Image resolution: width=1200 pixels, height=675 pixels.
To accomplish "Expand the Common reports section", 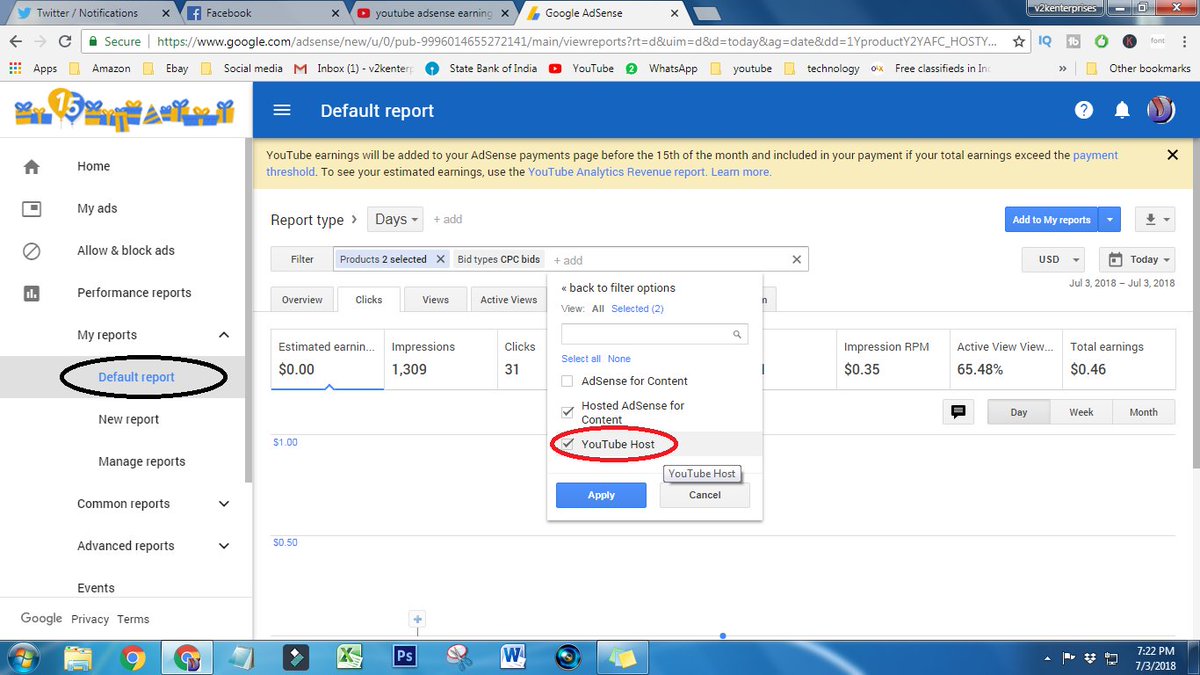I will (x=224, y=504).
